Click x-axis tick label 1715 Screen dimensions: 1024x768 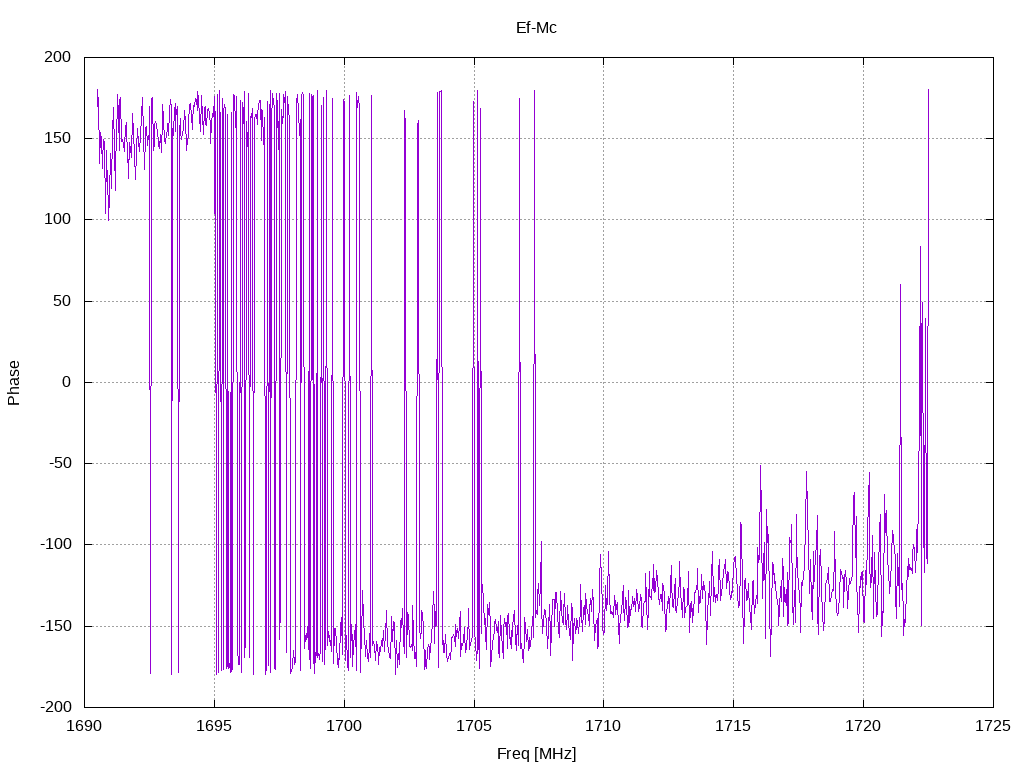[733, 726]
